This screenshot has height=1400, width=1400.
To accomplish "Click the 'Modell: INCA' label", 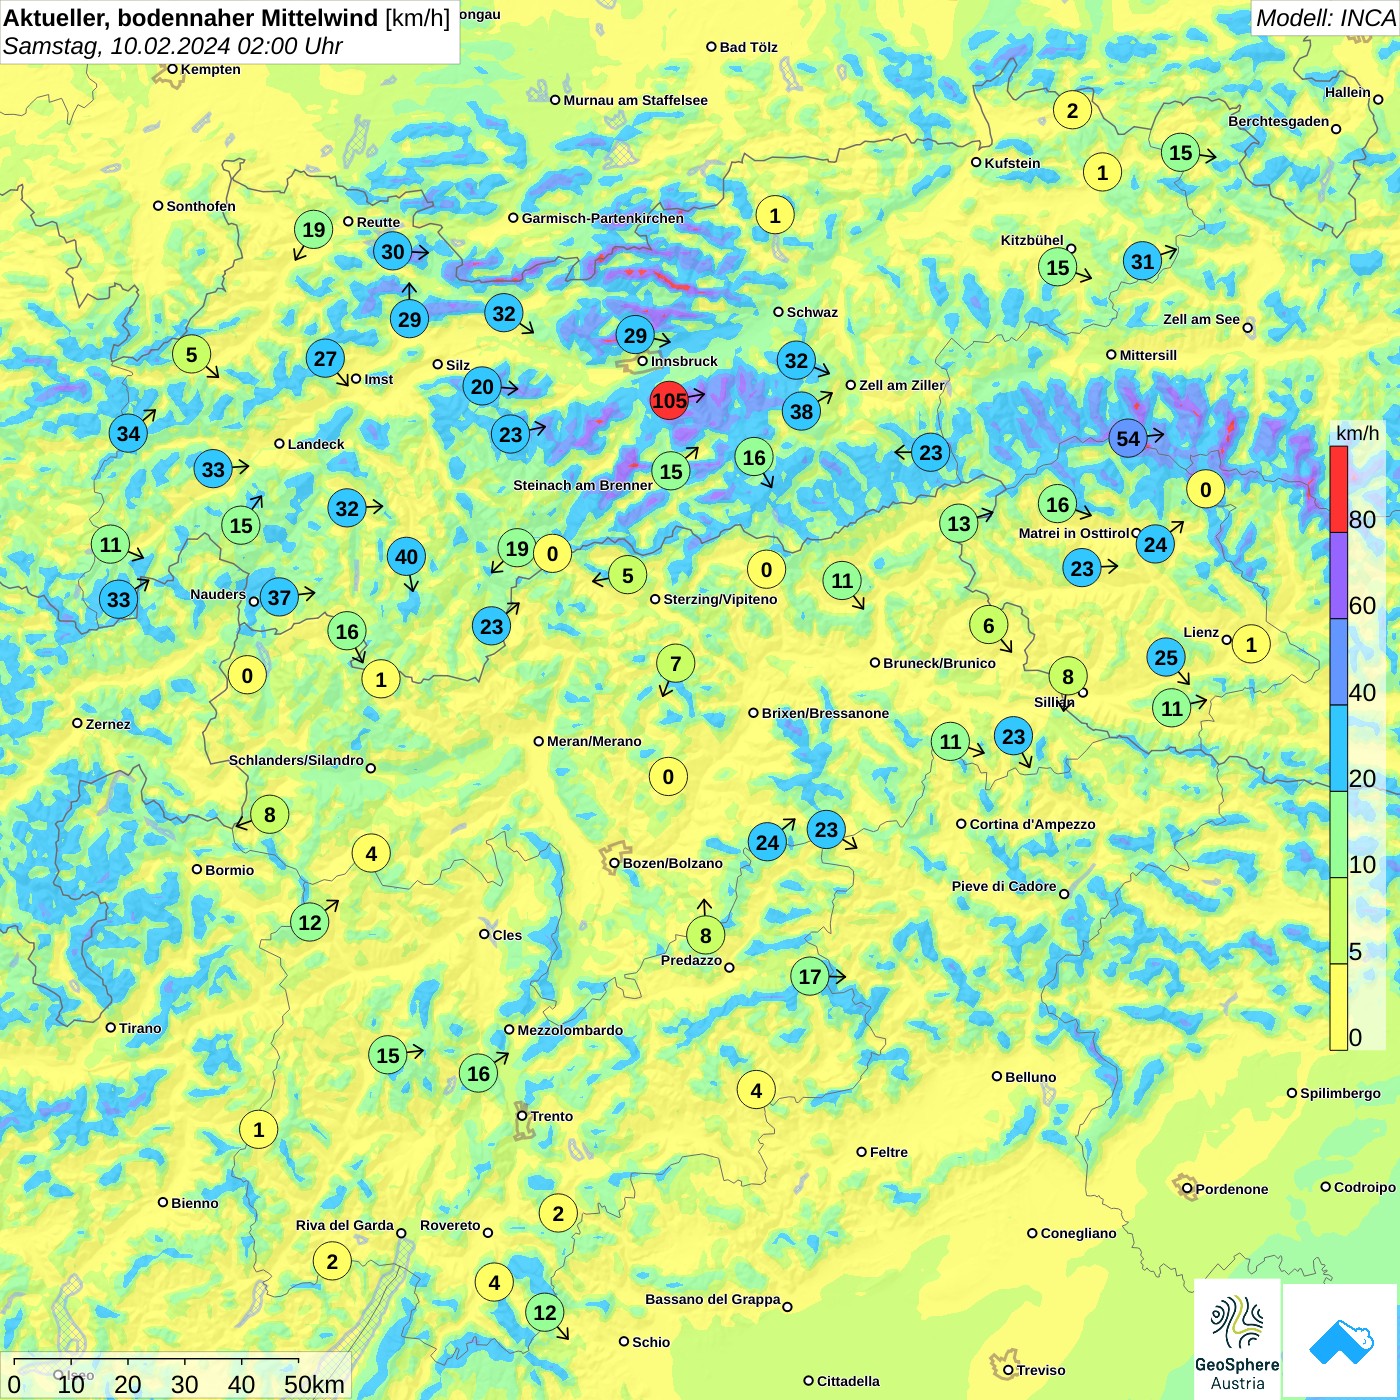I will point(1325,18).
